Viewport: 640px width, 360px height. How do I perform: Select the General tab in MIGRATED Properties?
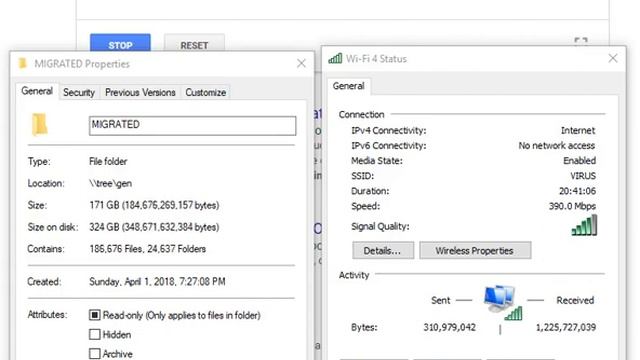(37, 91)
